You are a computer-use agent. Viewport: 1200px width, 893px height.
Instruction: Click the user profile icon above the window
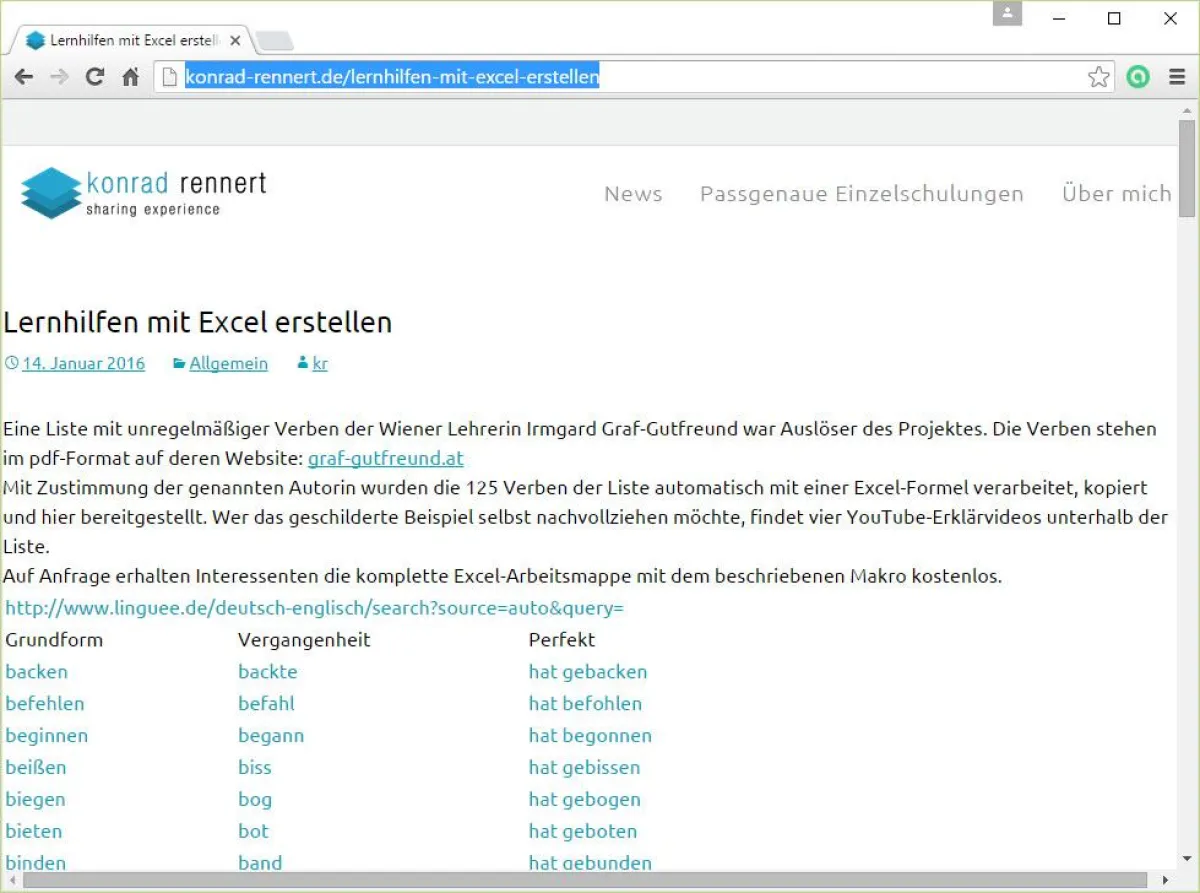coord(1007,14)
